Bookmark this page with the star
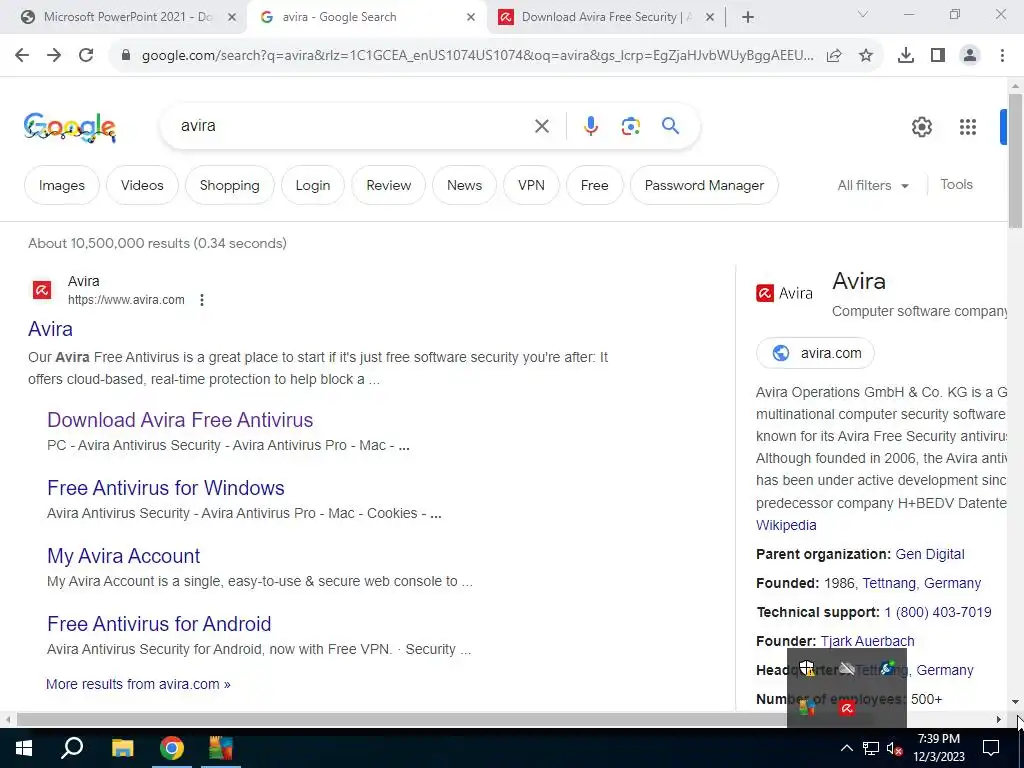This screenshot has height=768, width=1024. tap(866, 56)
